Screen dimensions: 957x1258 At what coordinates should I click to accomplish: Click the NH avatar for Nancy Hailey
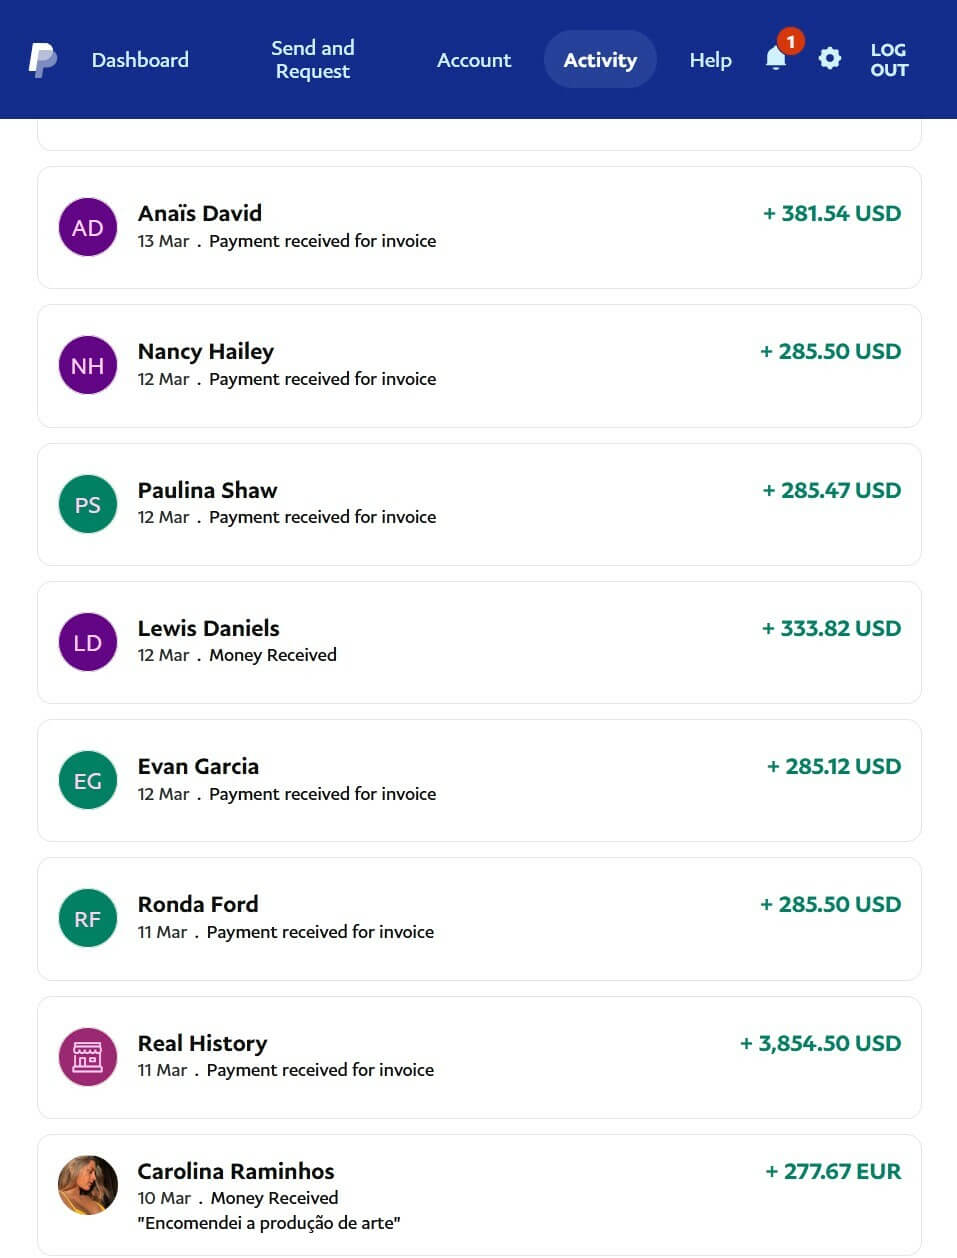[88, 365]
